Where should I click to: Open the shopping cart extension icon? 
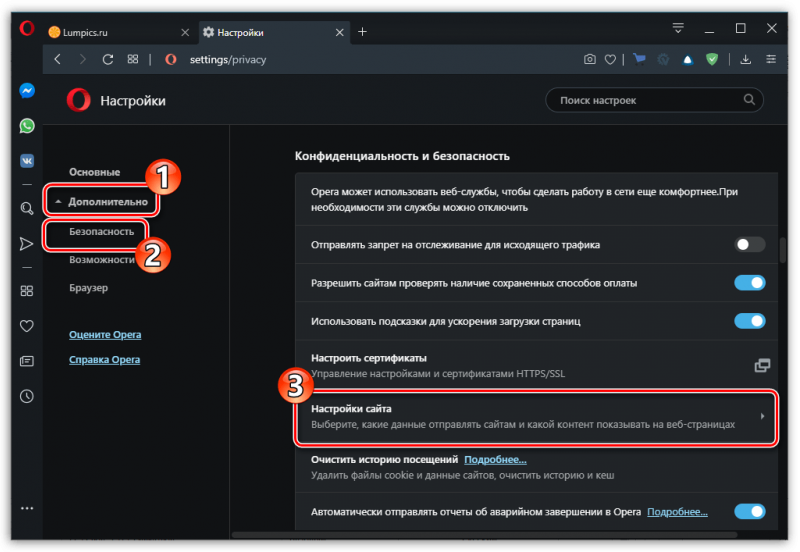[639, 59]
